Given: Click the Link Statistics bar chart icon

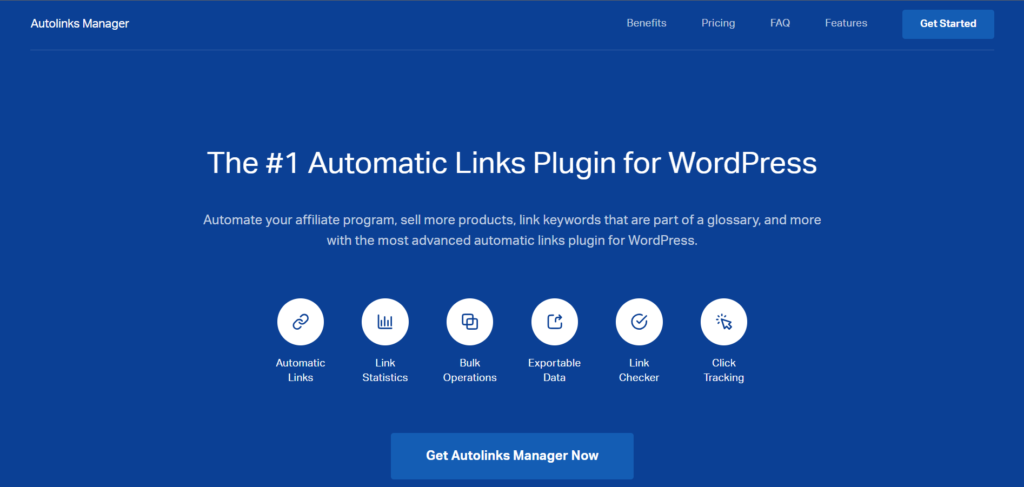Looking at the screenshot, I should click(x=385, y=322).
